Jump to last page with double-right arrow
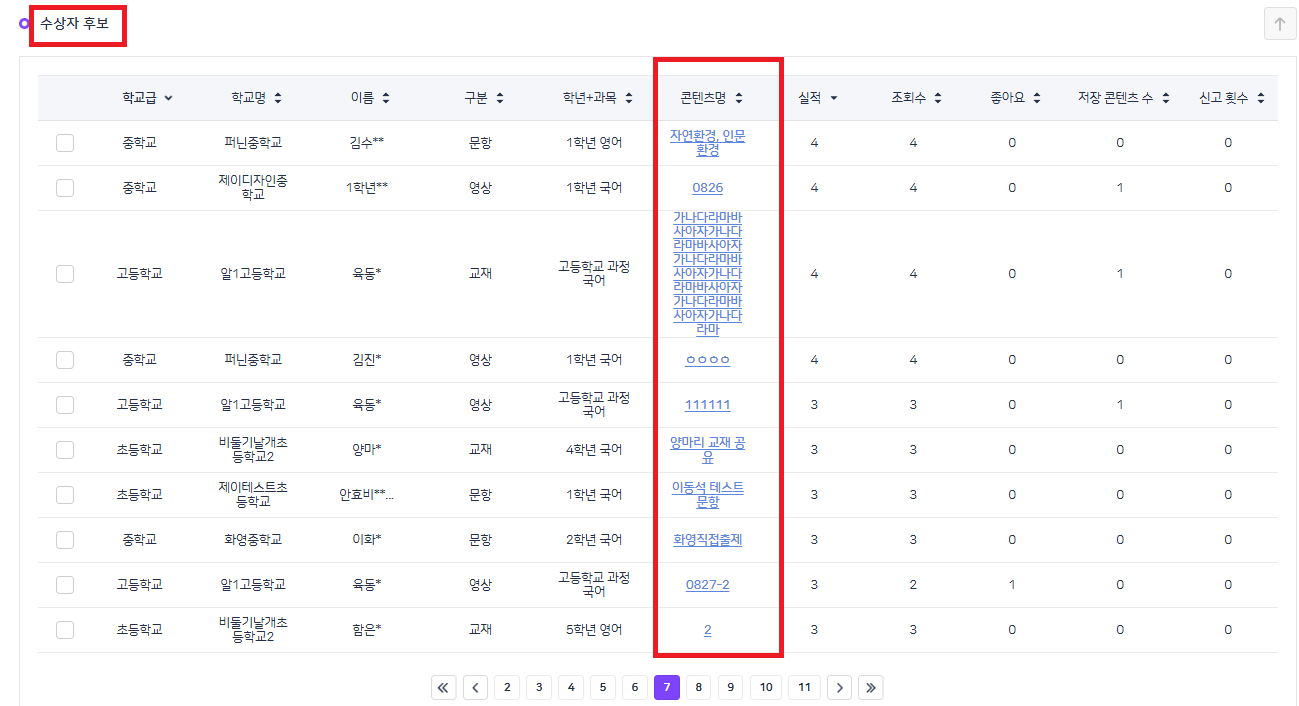1299x706 pixels. [870, 687]
